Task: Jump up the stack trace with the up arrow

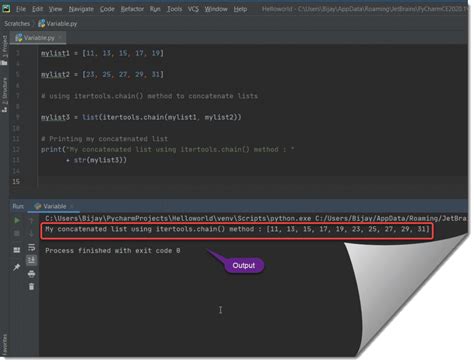Action: (x=31, y=220)
